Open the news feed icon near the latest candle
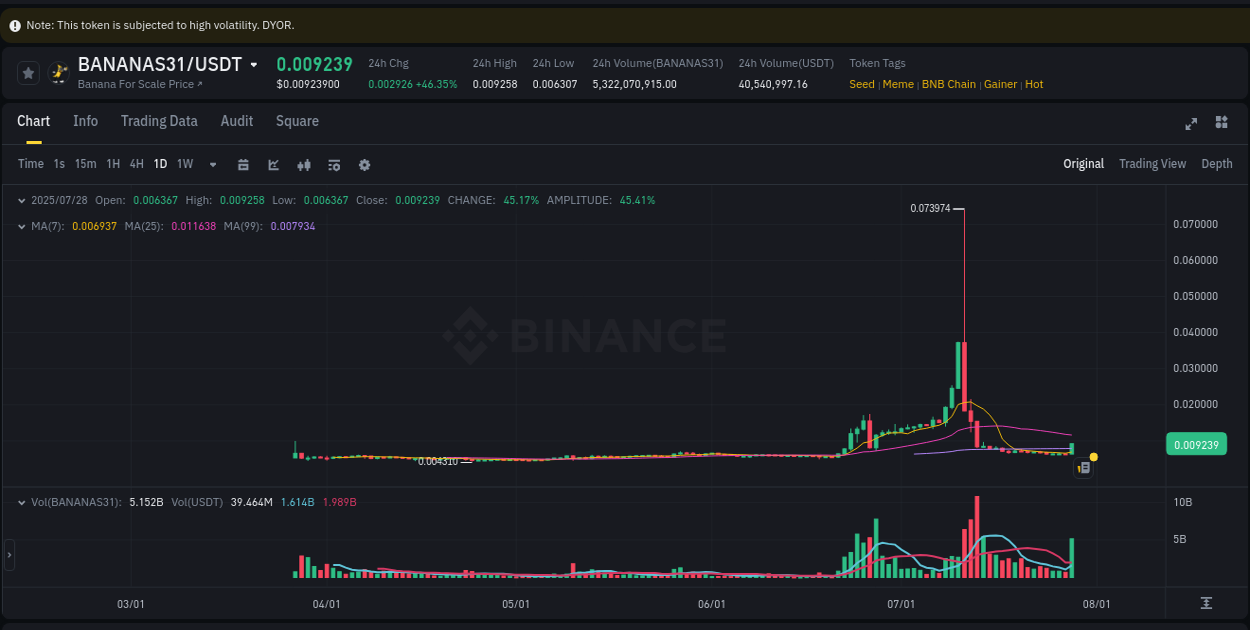 [1082, 467]
